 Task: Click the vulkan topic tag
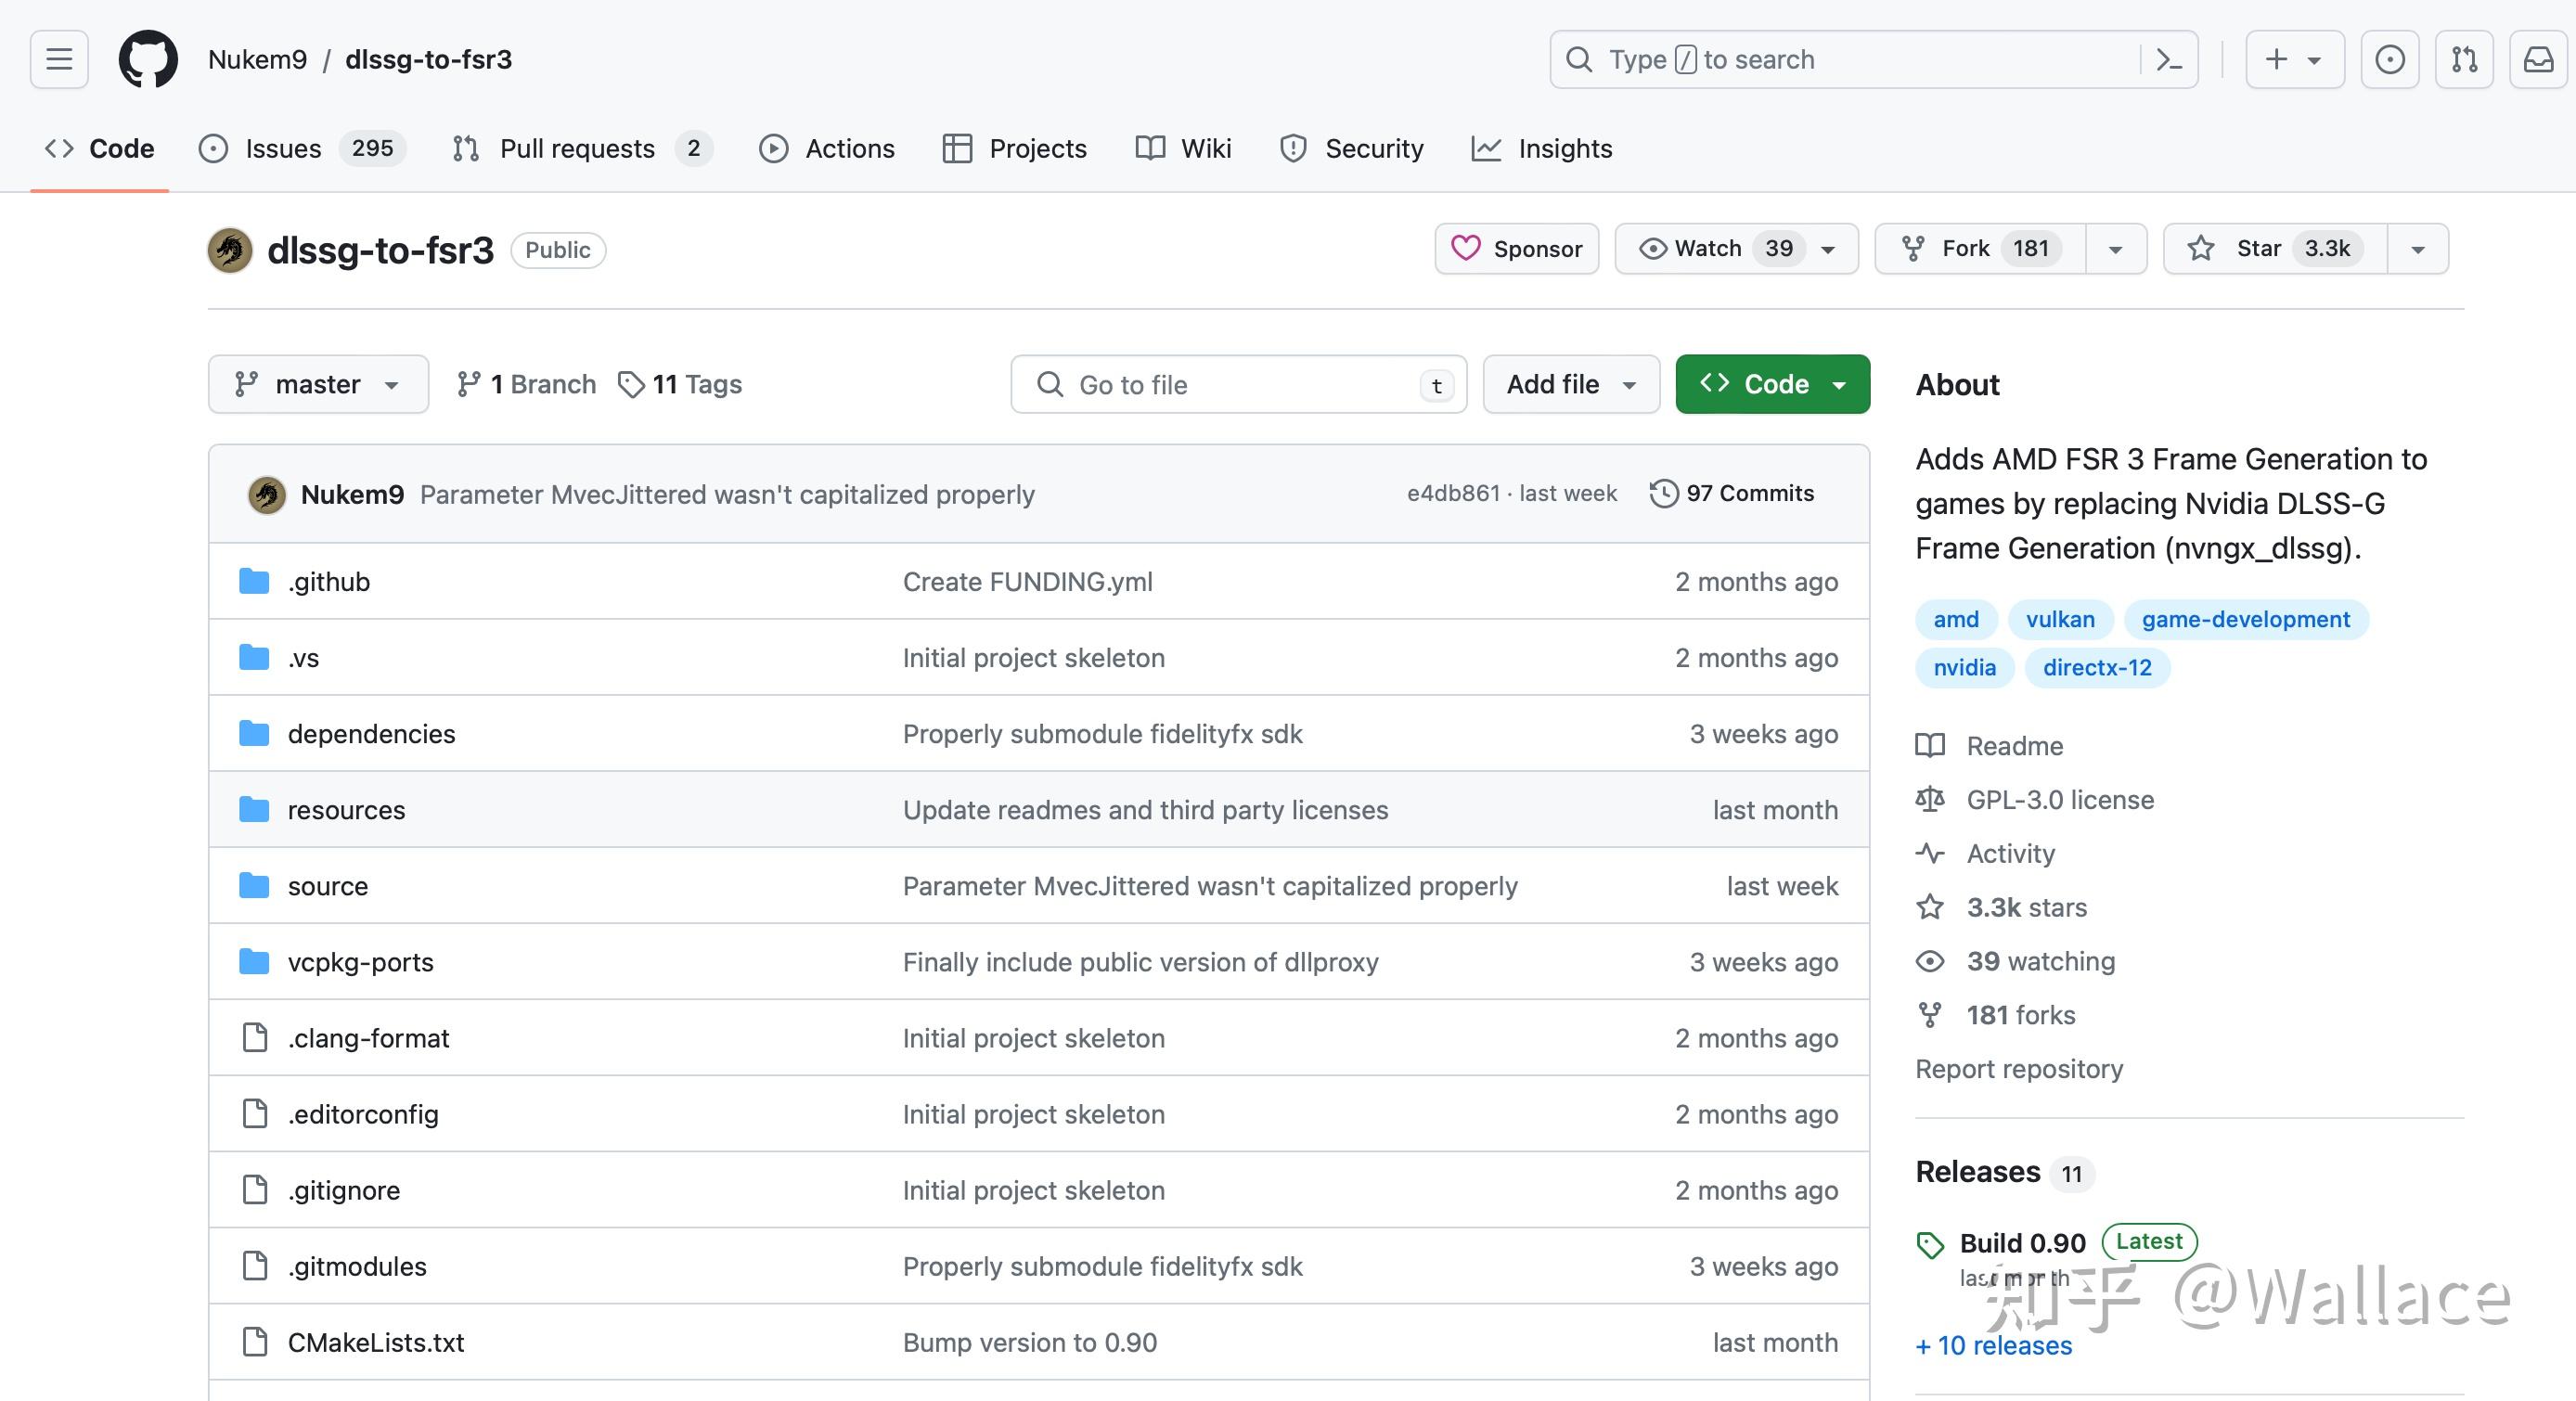point(2059,619)
